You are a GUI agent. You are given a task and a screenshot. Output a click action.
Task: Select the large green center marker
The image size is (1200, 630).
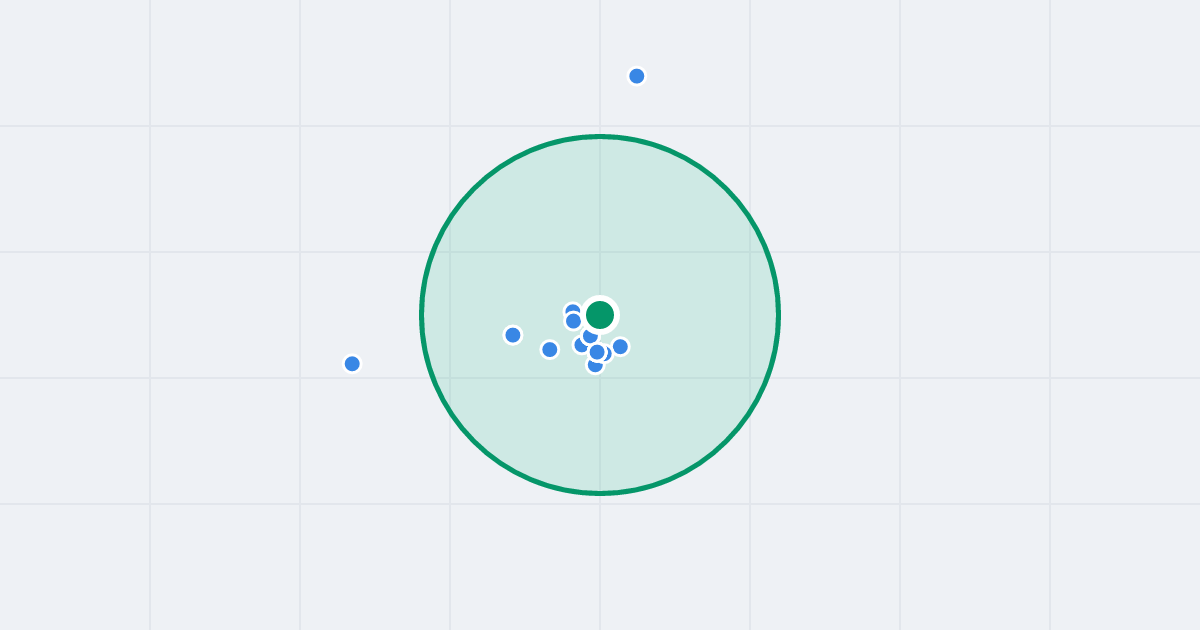click(x=600, y=315)
